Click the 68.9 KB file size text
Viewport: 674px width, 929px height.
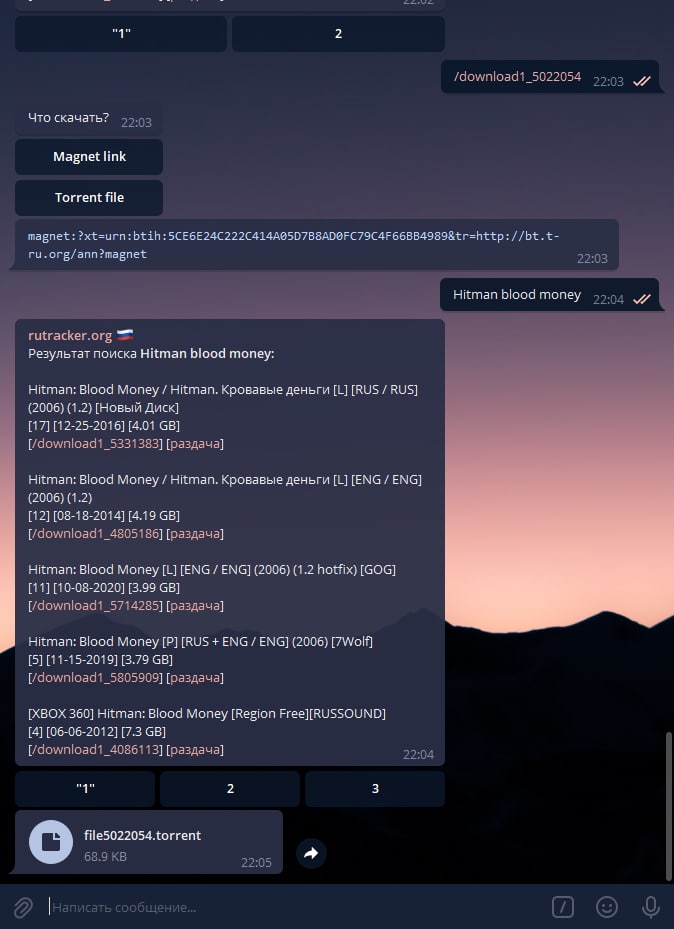[x=105, y=856]
